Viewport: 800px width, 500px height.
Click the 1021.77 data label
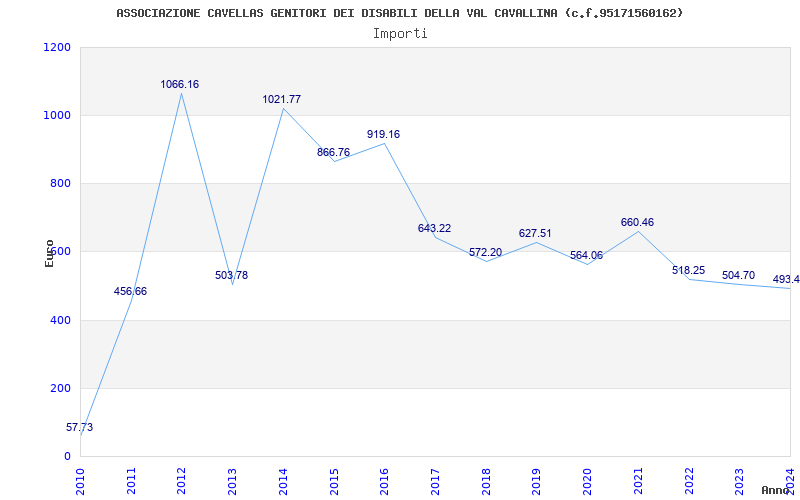(x=282, y=99)
